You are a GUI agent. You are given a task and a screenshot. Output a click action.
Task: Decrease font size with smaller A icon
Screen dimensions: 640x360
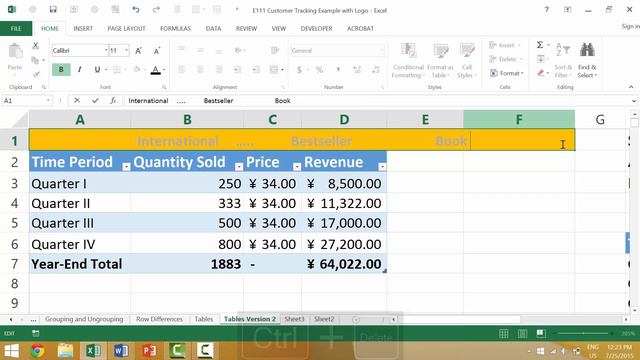(x=157, y=51)
